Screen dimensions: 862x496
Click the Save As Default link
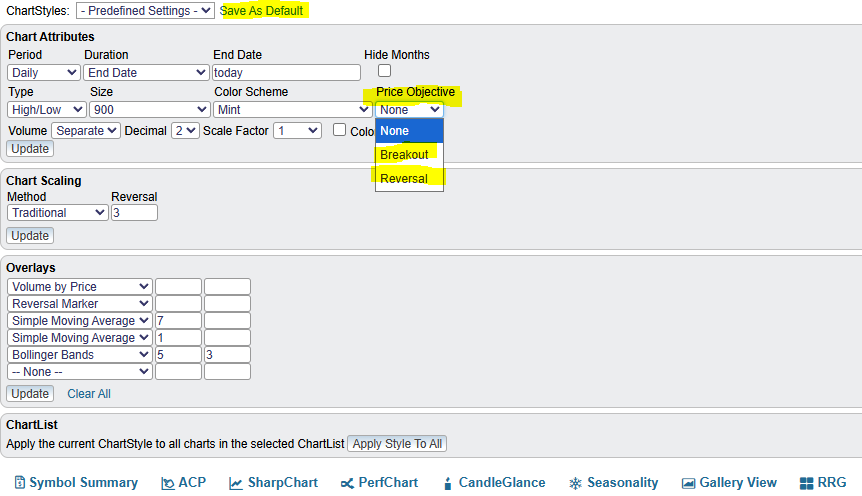coord(262,10)
